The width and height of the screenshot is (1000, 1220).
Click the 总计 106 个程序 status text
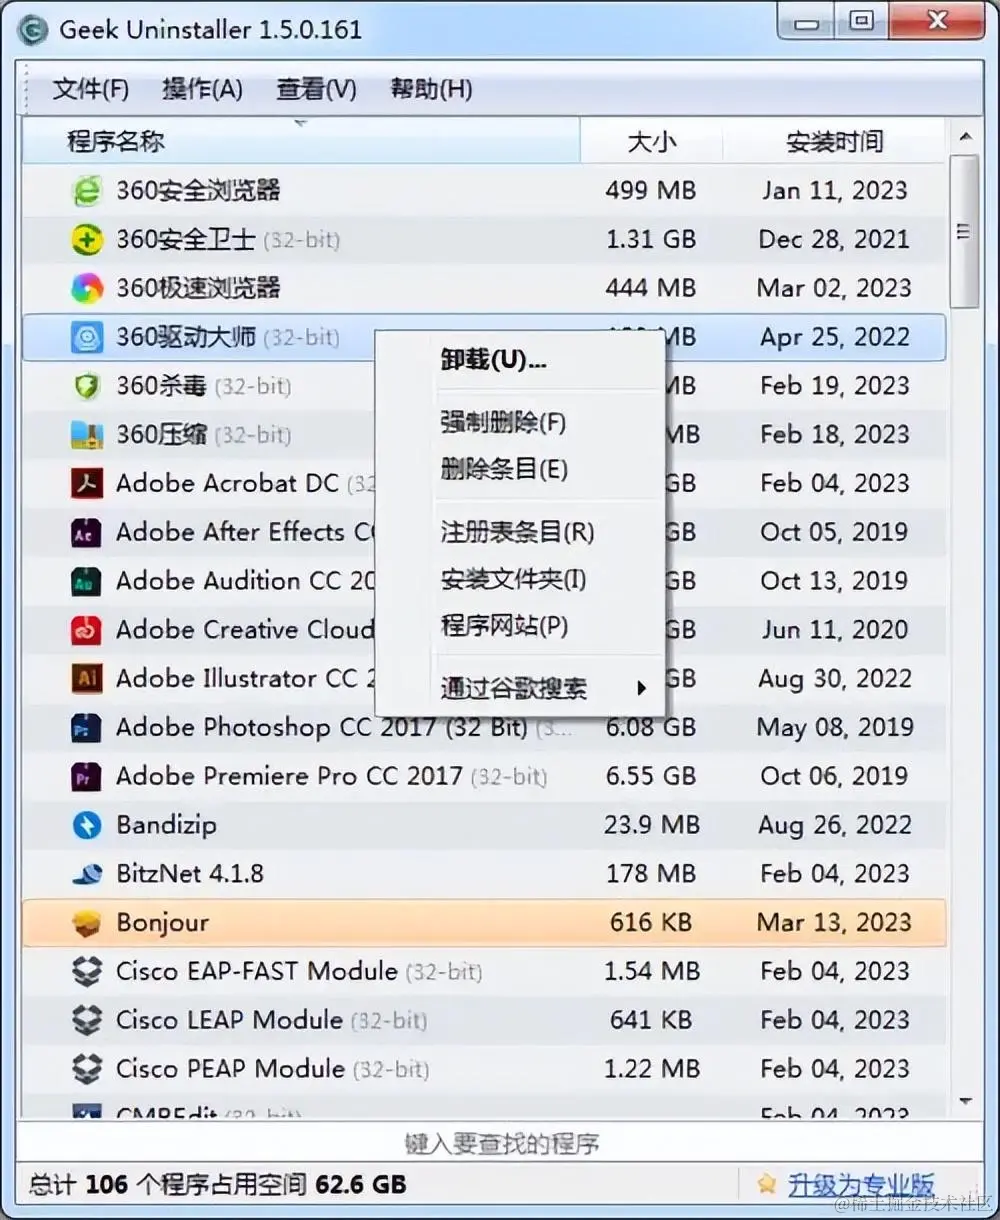coord(217,1185)
